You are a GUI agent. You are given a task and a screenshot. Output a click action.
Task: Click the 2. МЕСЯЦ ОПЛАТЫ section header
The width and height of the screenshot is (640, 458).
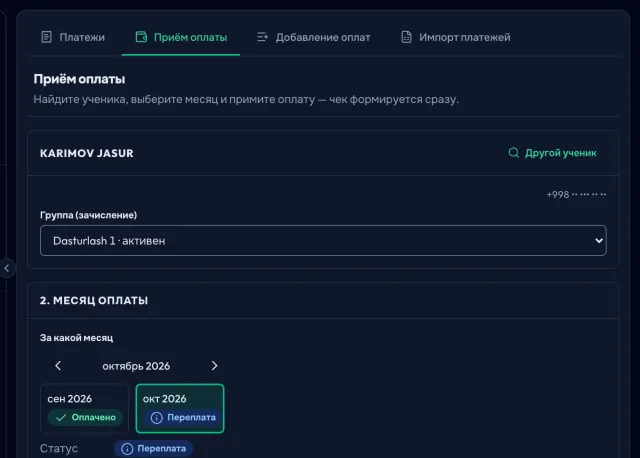click(x=94, y=300)
